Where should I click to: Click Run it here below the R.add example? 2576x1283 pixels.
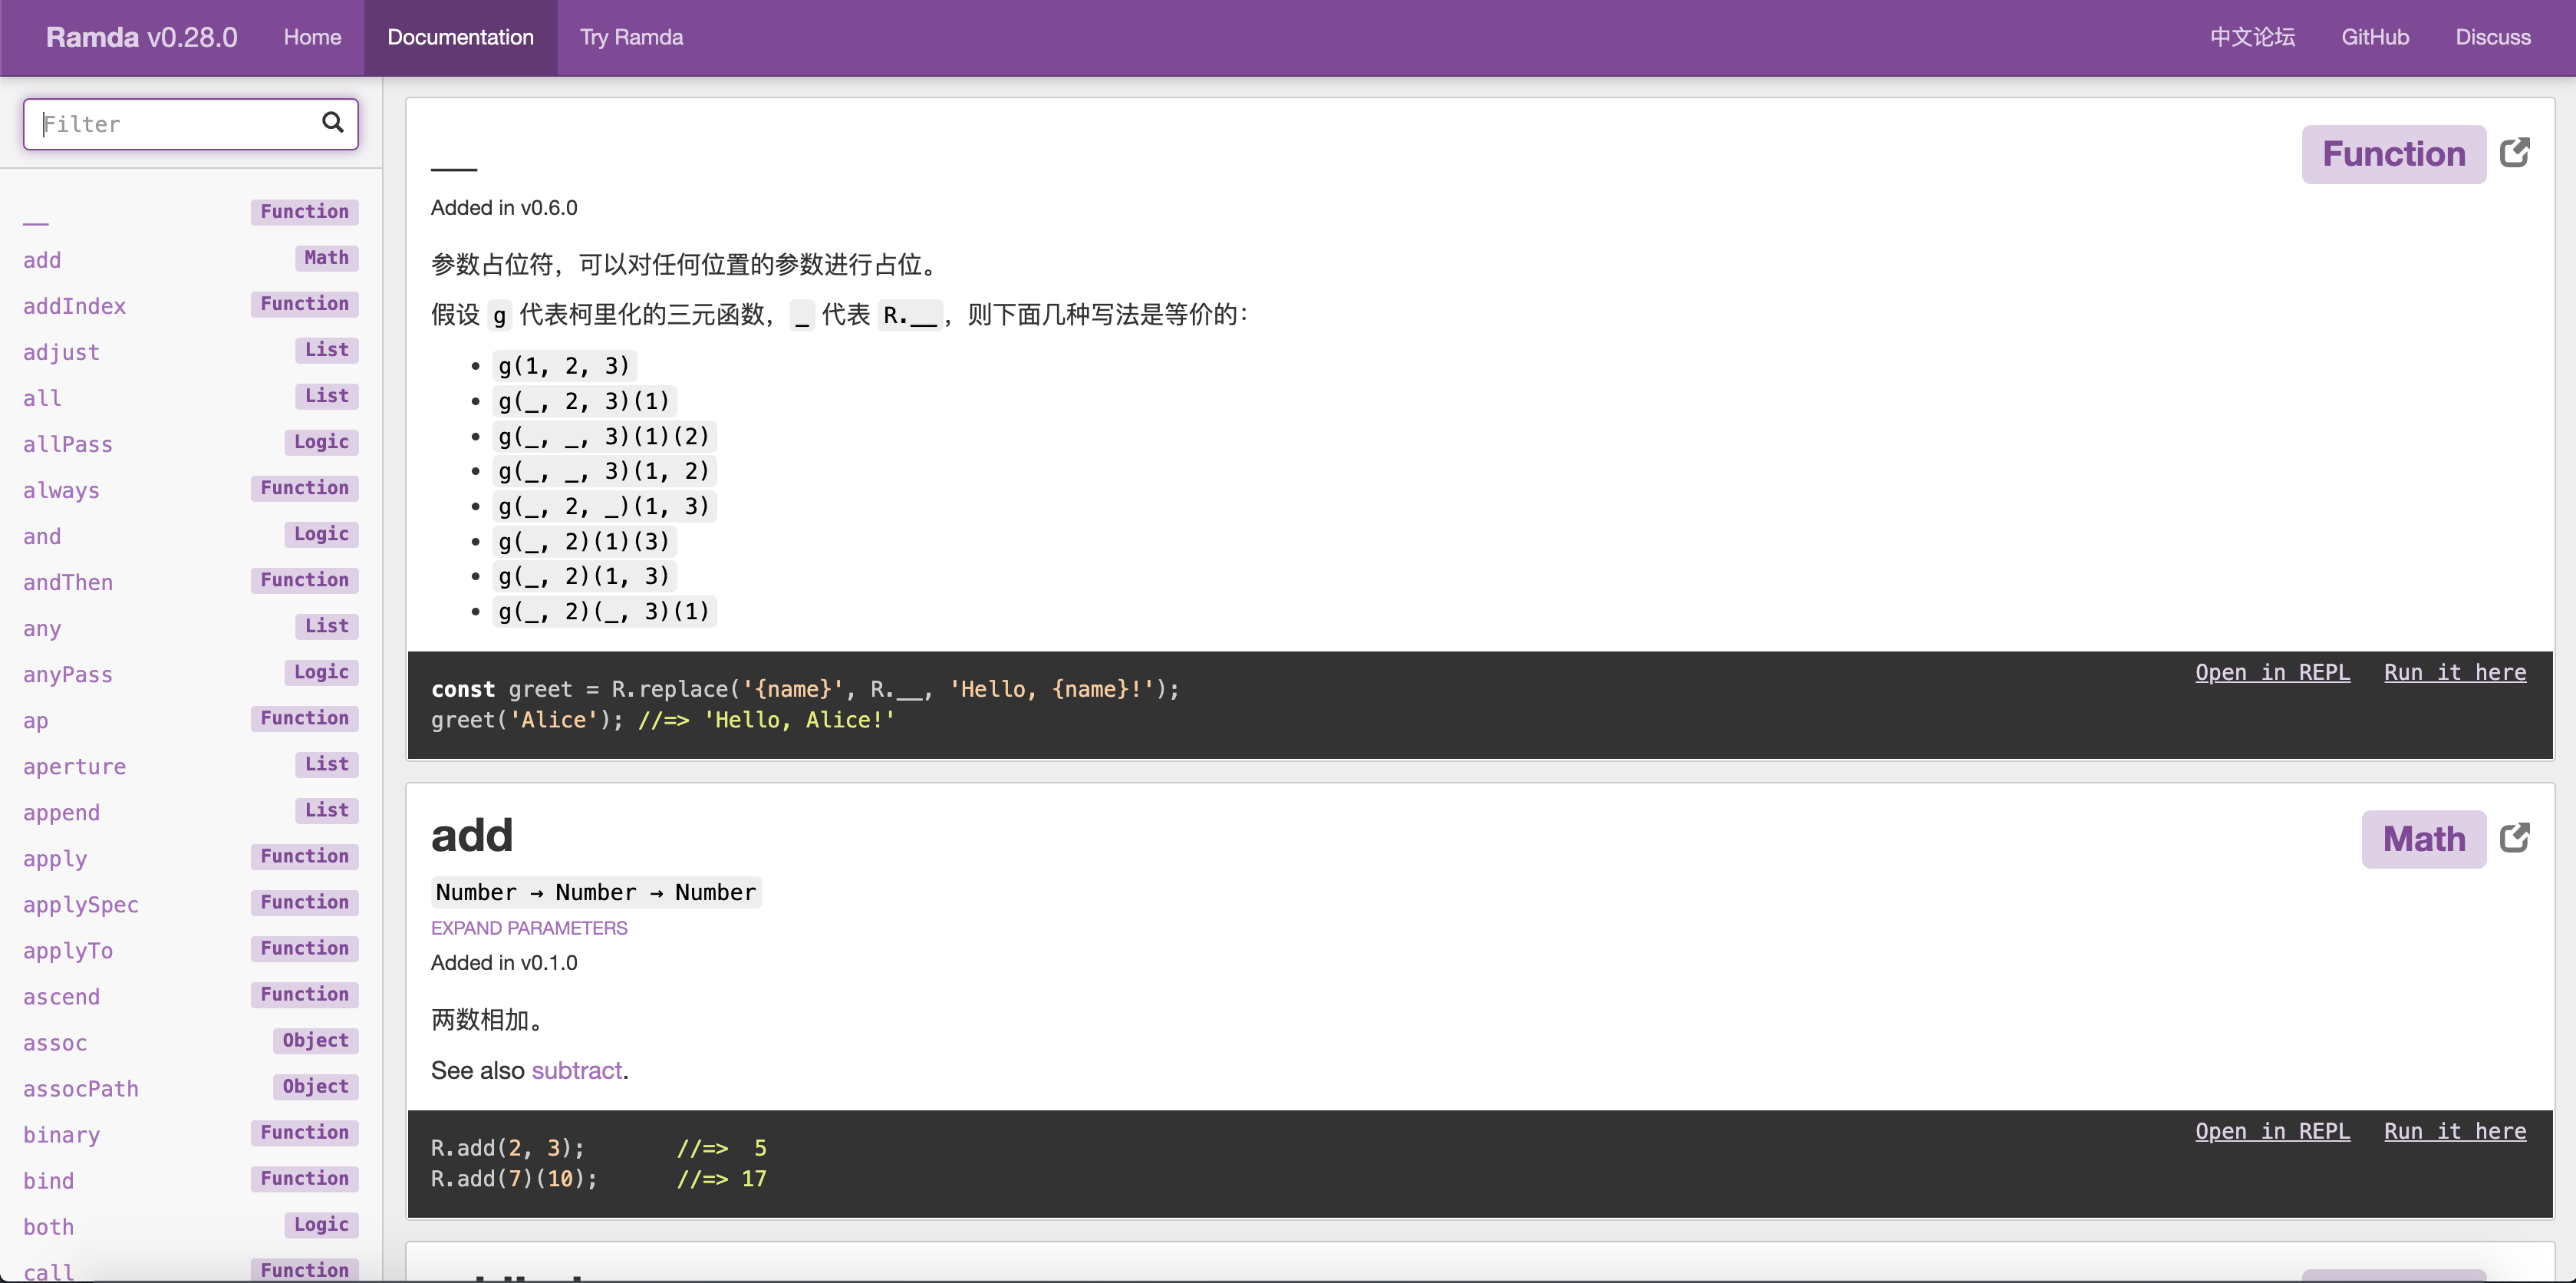tap(2454, 1130)
